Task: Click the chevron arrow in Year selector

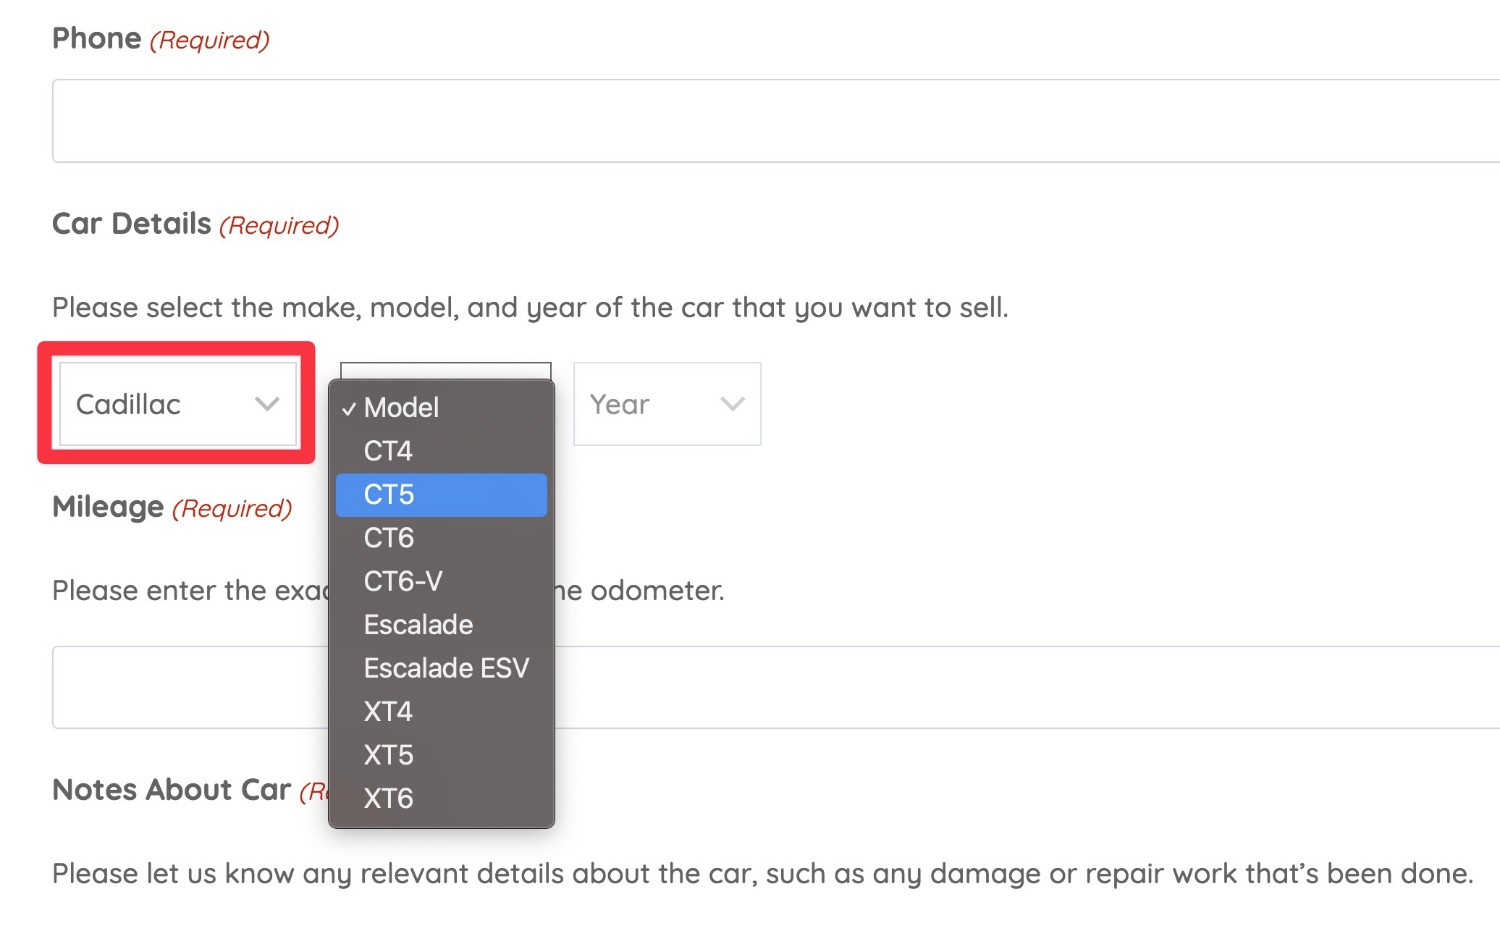Action: (733, 404)
